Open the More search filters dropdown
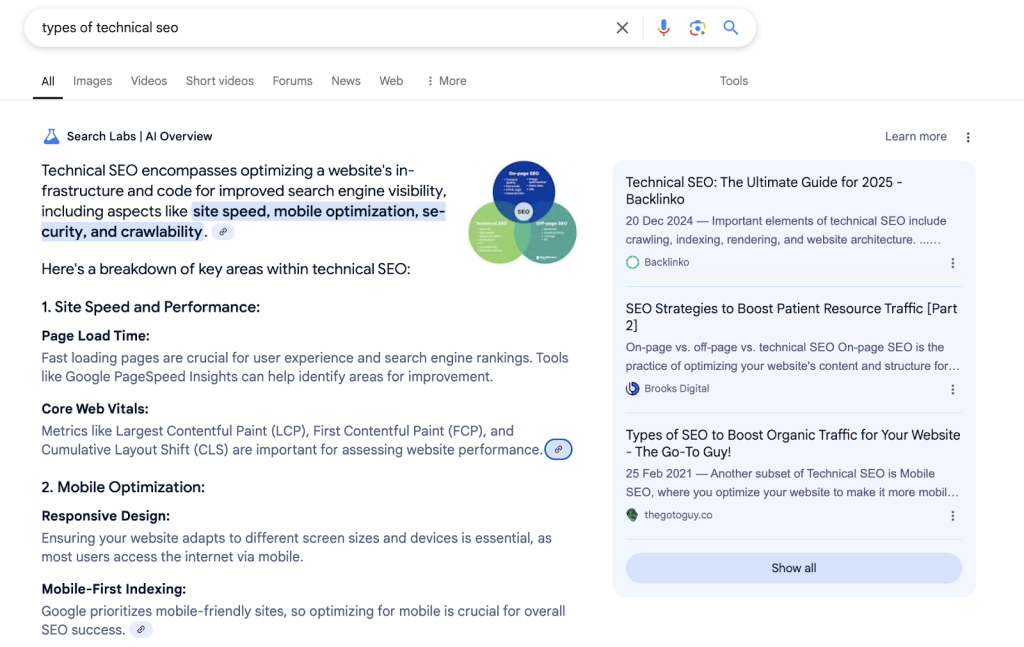This screenshot has height=647, width=1024. 446,80
